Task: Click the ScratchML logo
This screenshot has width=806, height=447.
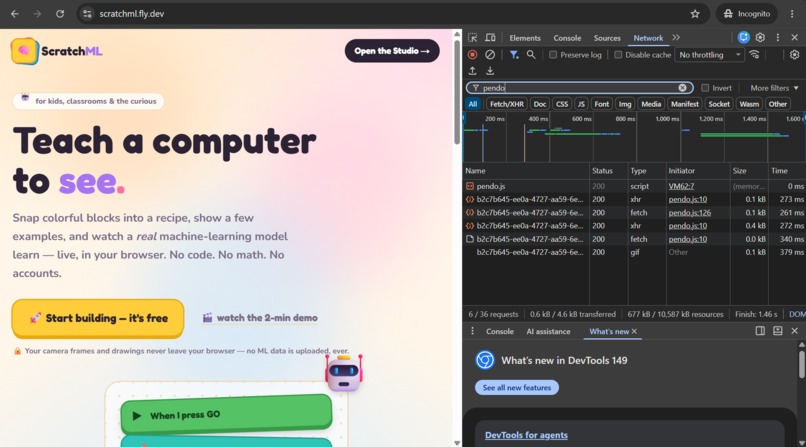Action: coord(57,51)
